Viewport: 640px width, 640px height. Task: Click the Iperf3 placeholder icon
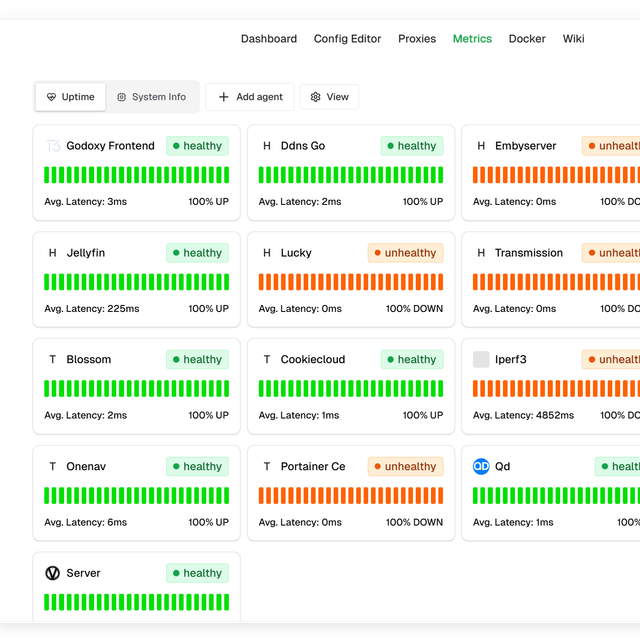click(481, 360)
